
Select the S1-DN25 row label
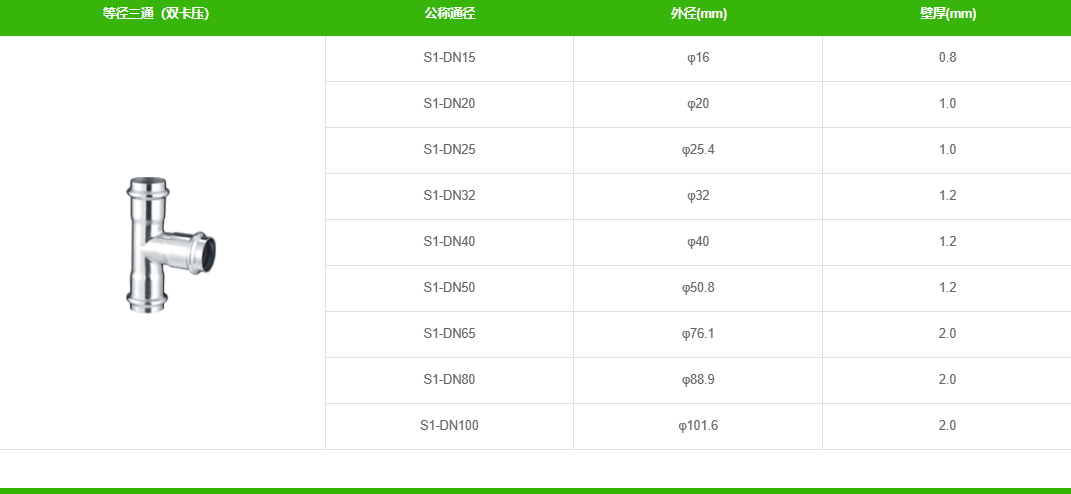pos(449,150)
